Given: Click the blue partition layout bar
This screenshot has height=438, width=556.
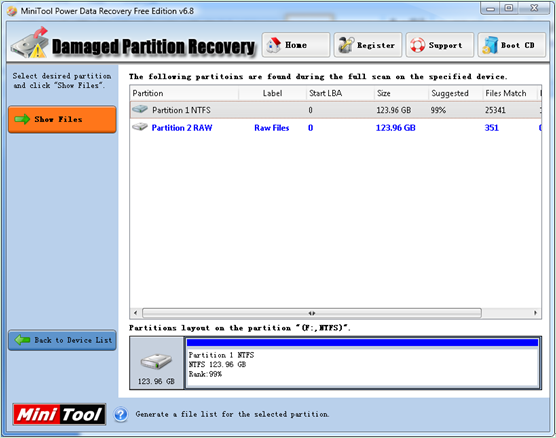Looking at the screenshot, I should point(362,342).
